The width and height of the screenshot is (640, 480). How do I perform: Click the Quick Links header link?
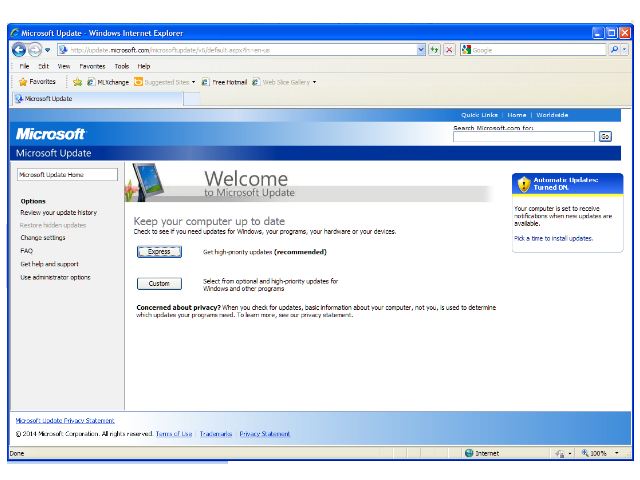(479, 115)
